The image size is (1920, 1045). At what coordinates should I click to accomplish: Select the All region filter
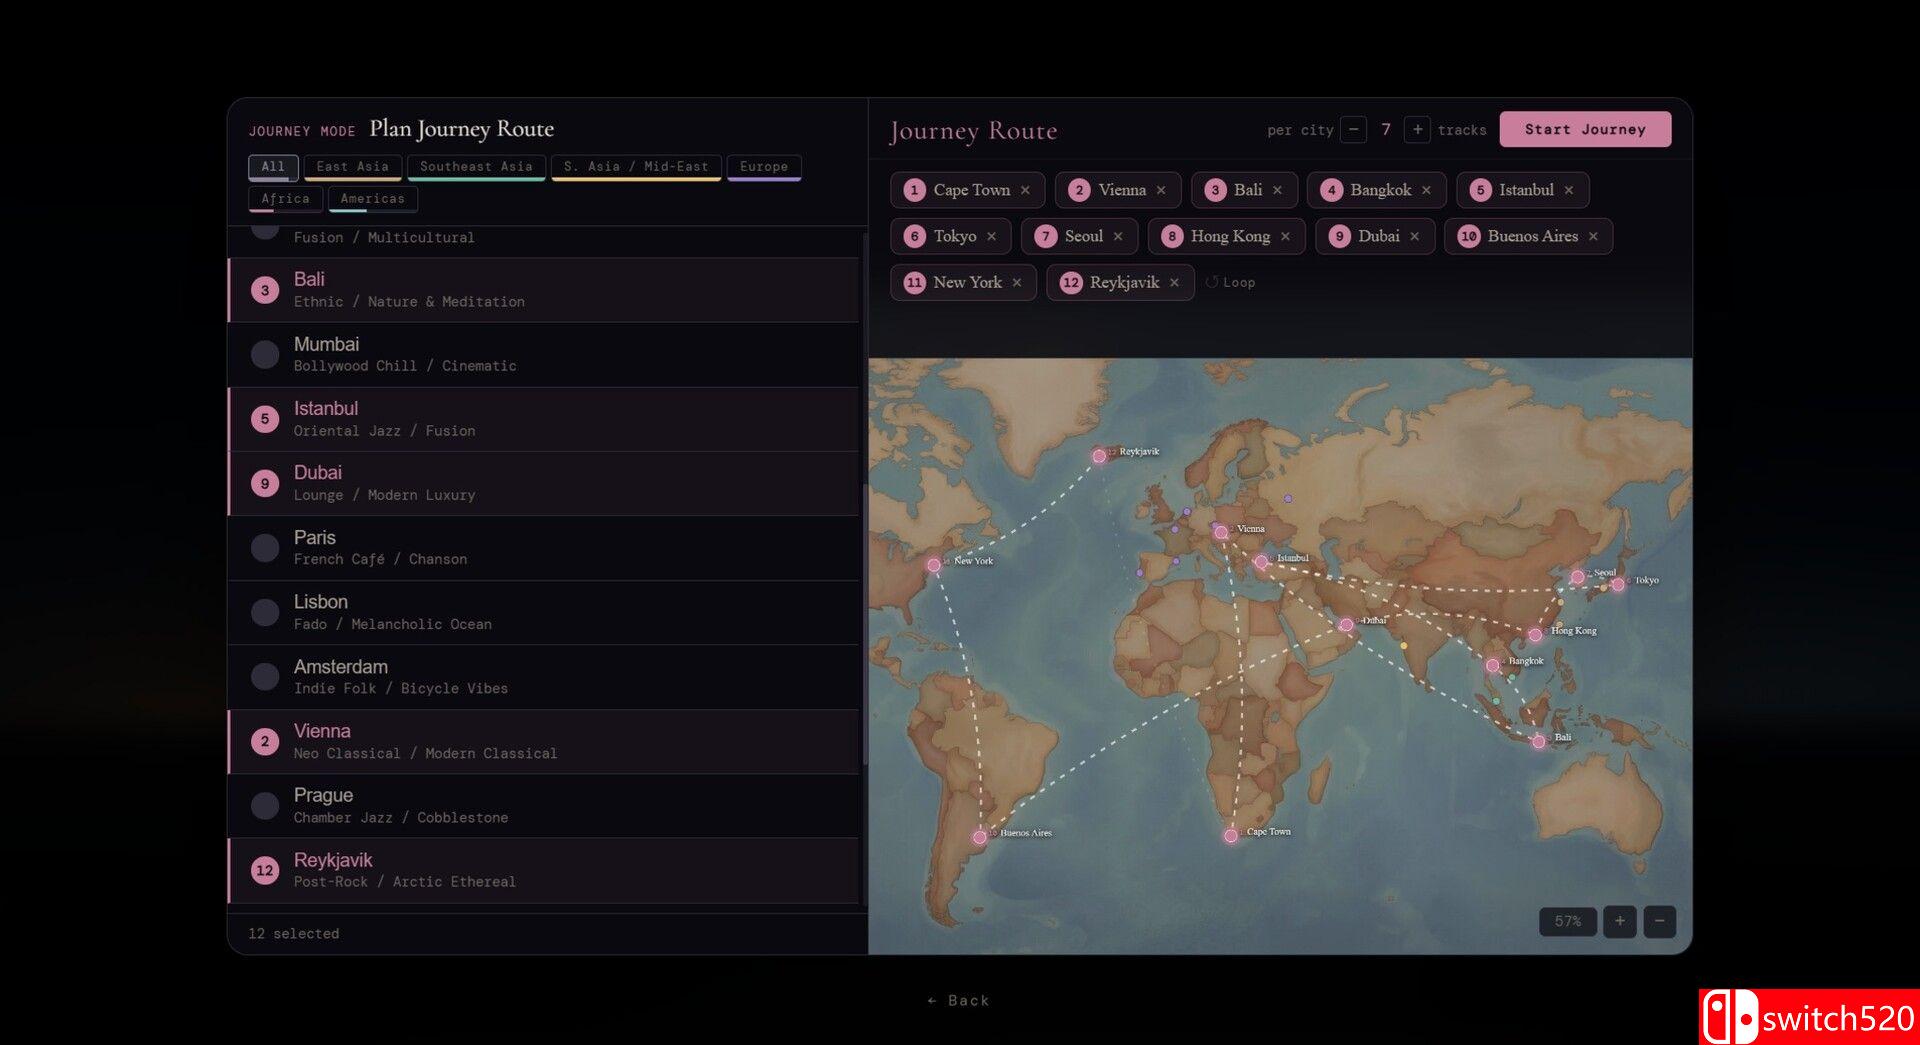pyautogui.click(x=273, y=167)
